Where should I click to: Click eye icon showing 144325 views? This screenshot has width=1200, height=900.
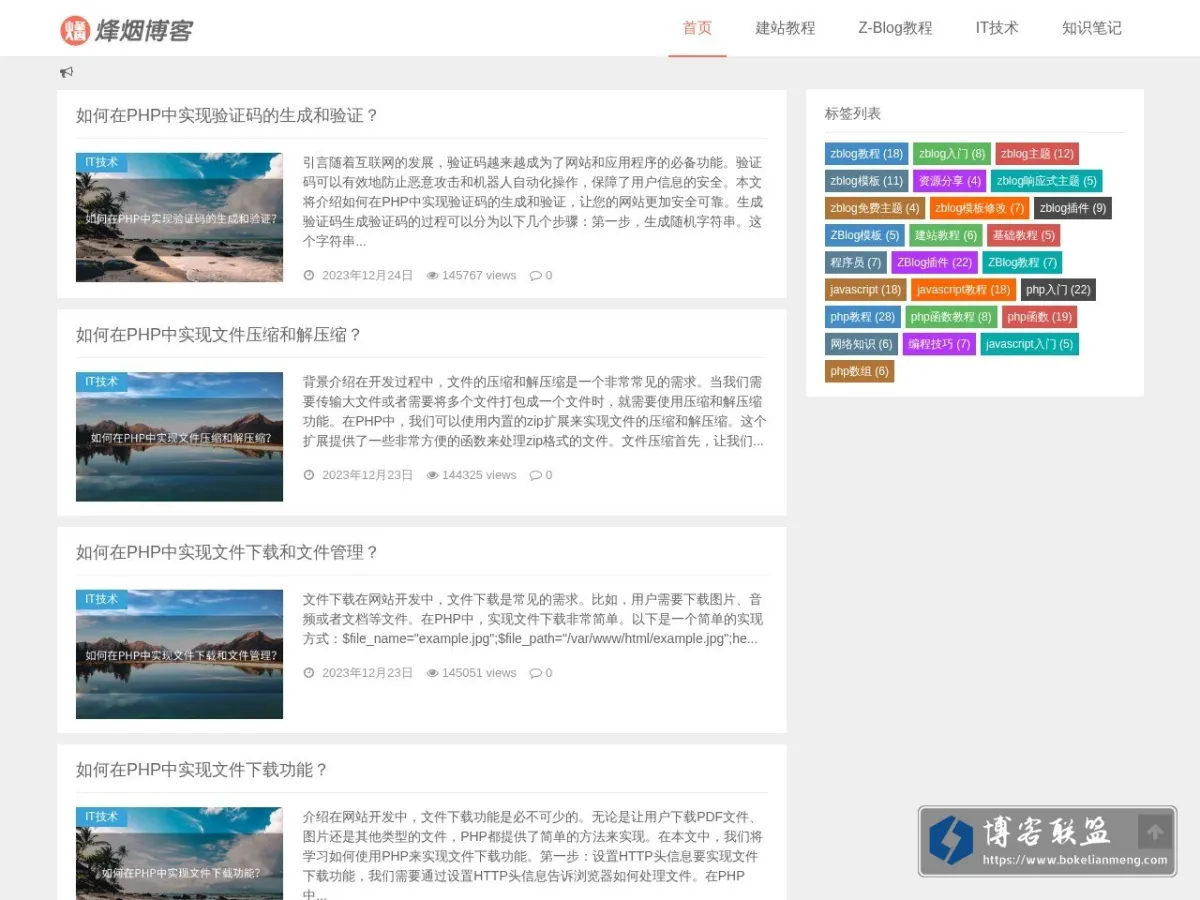coord(432,475)
